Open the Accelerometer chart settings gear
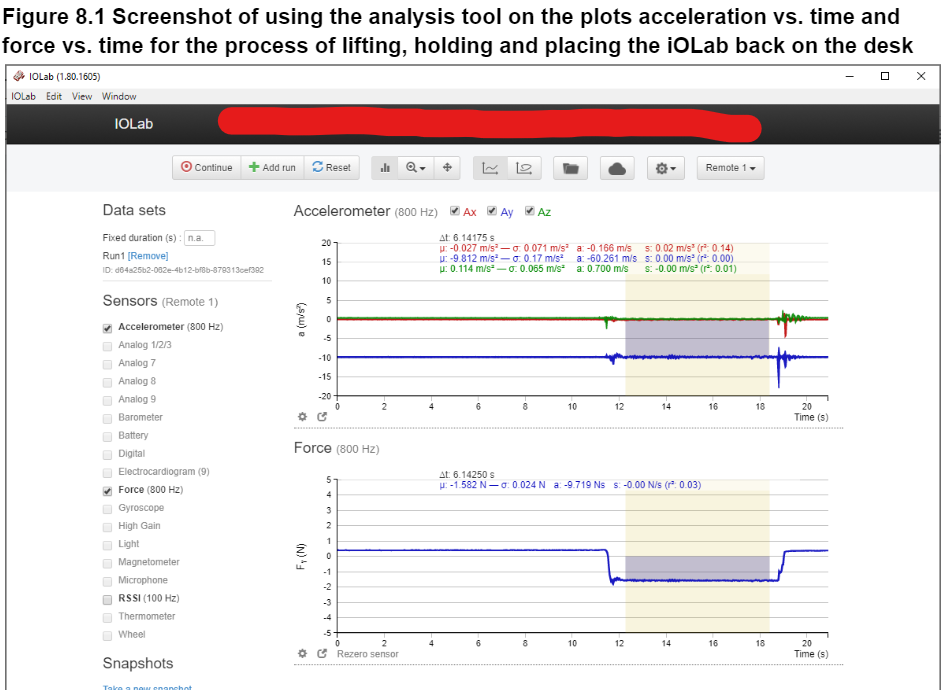The width and height of the screenshot is (945, 690). [x=302, y=416]
